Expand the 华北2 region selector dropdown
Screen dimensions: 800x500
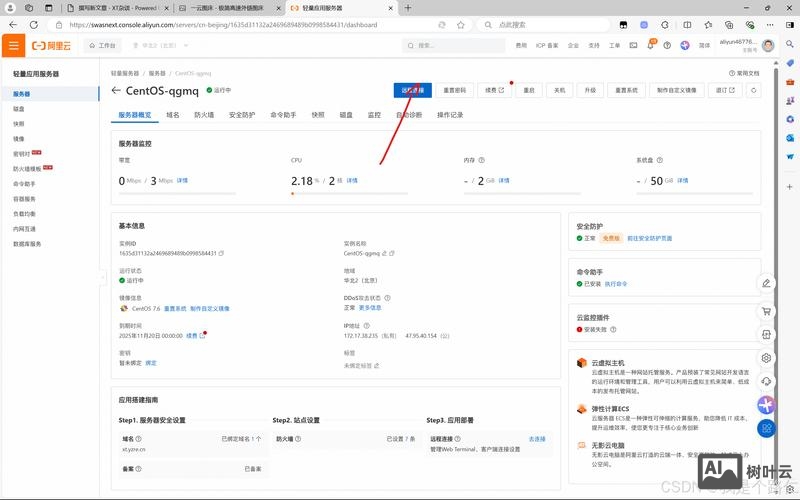(160, 45)
